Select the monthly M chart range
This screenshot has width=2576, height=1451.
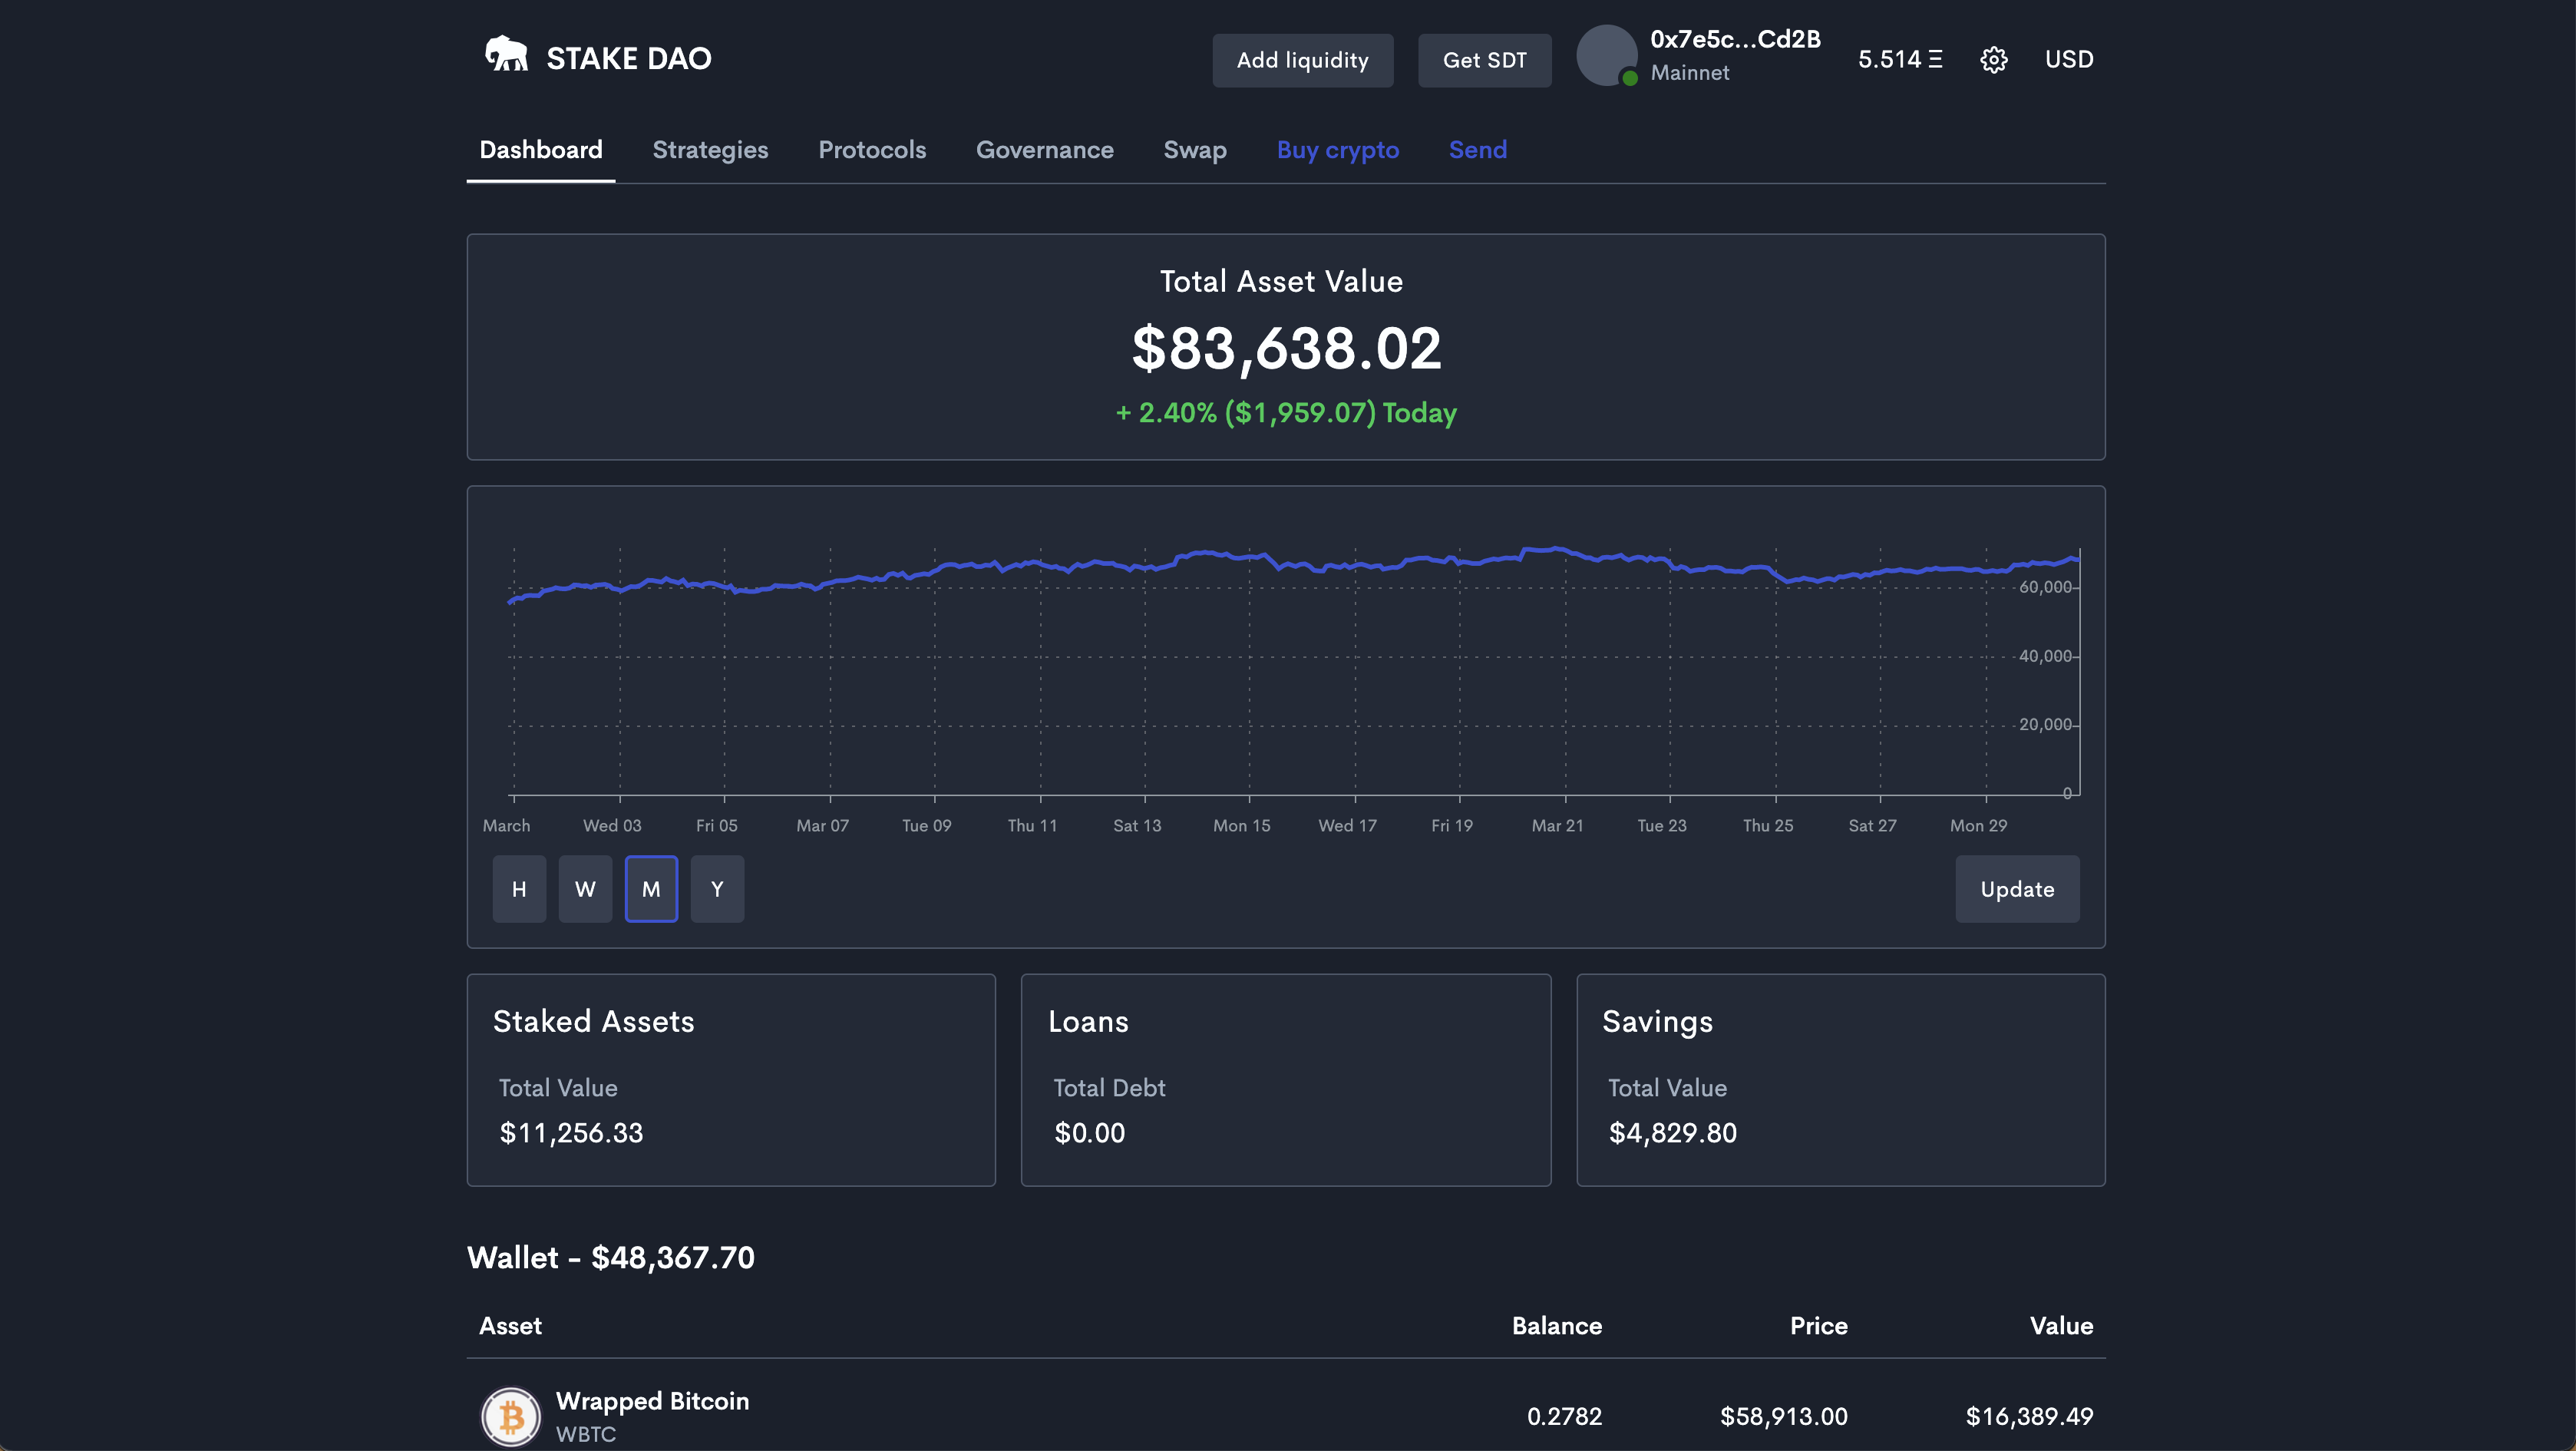651,889
